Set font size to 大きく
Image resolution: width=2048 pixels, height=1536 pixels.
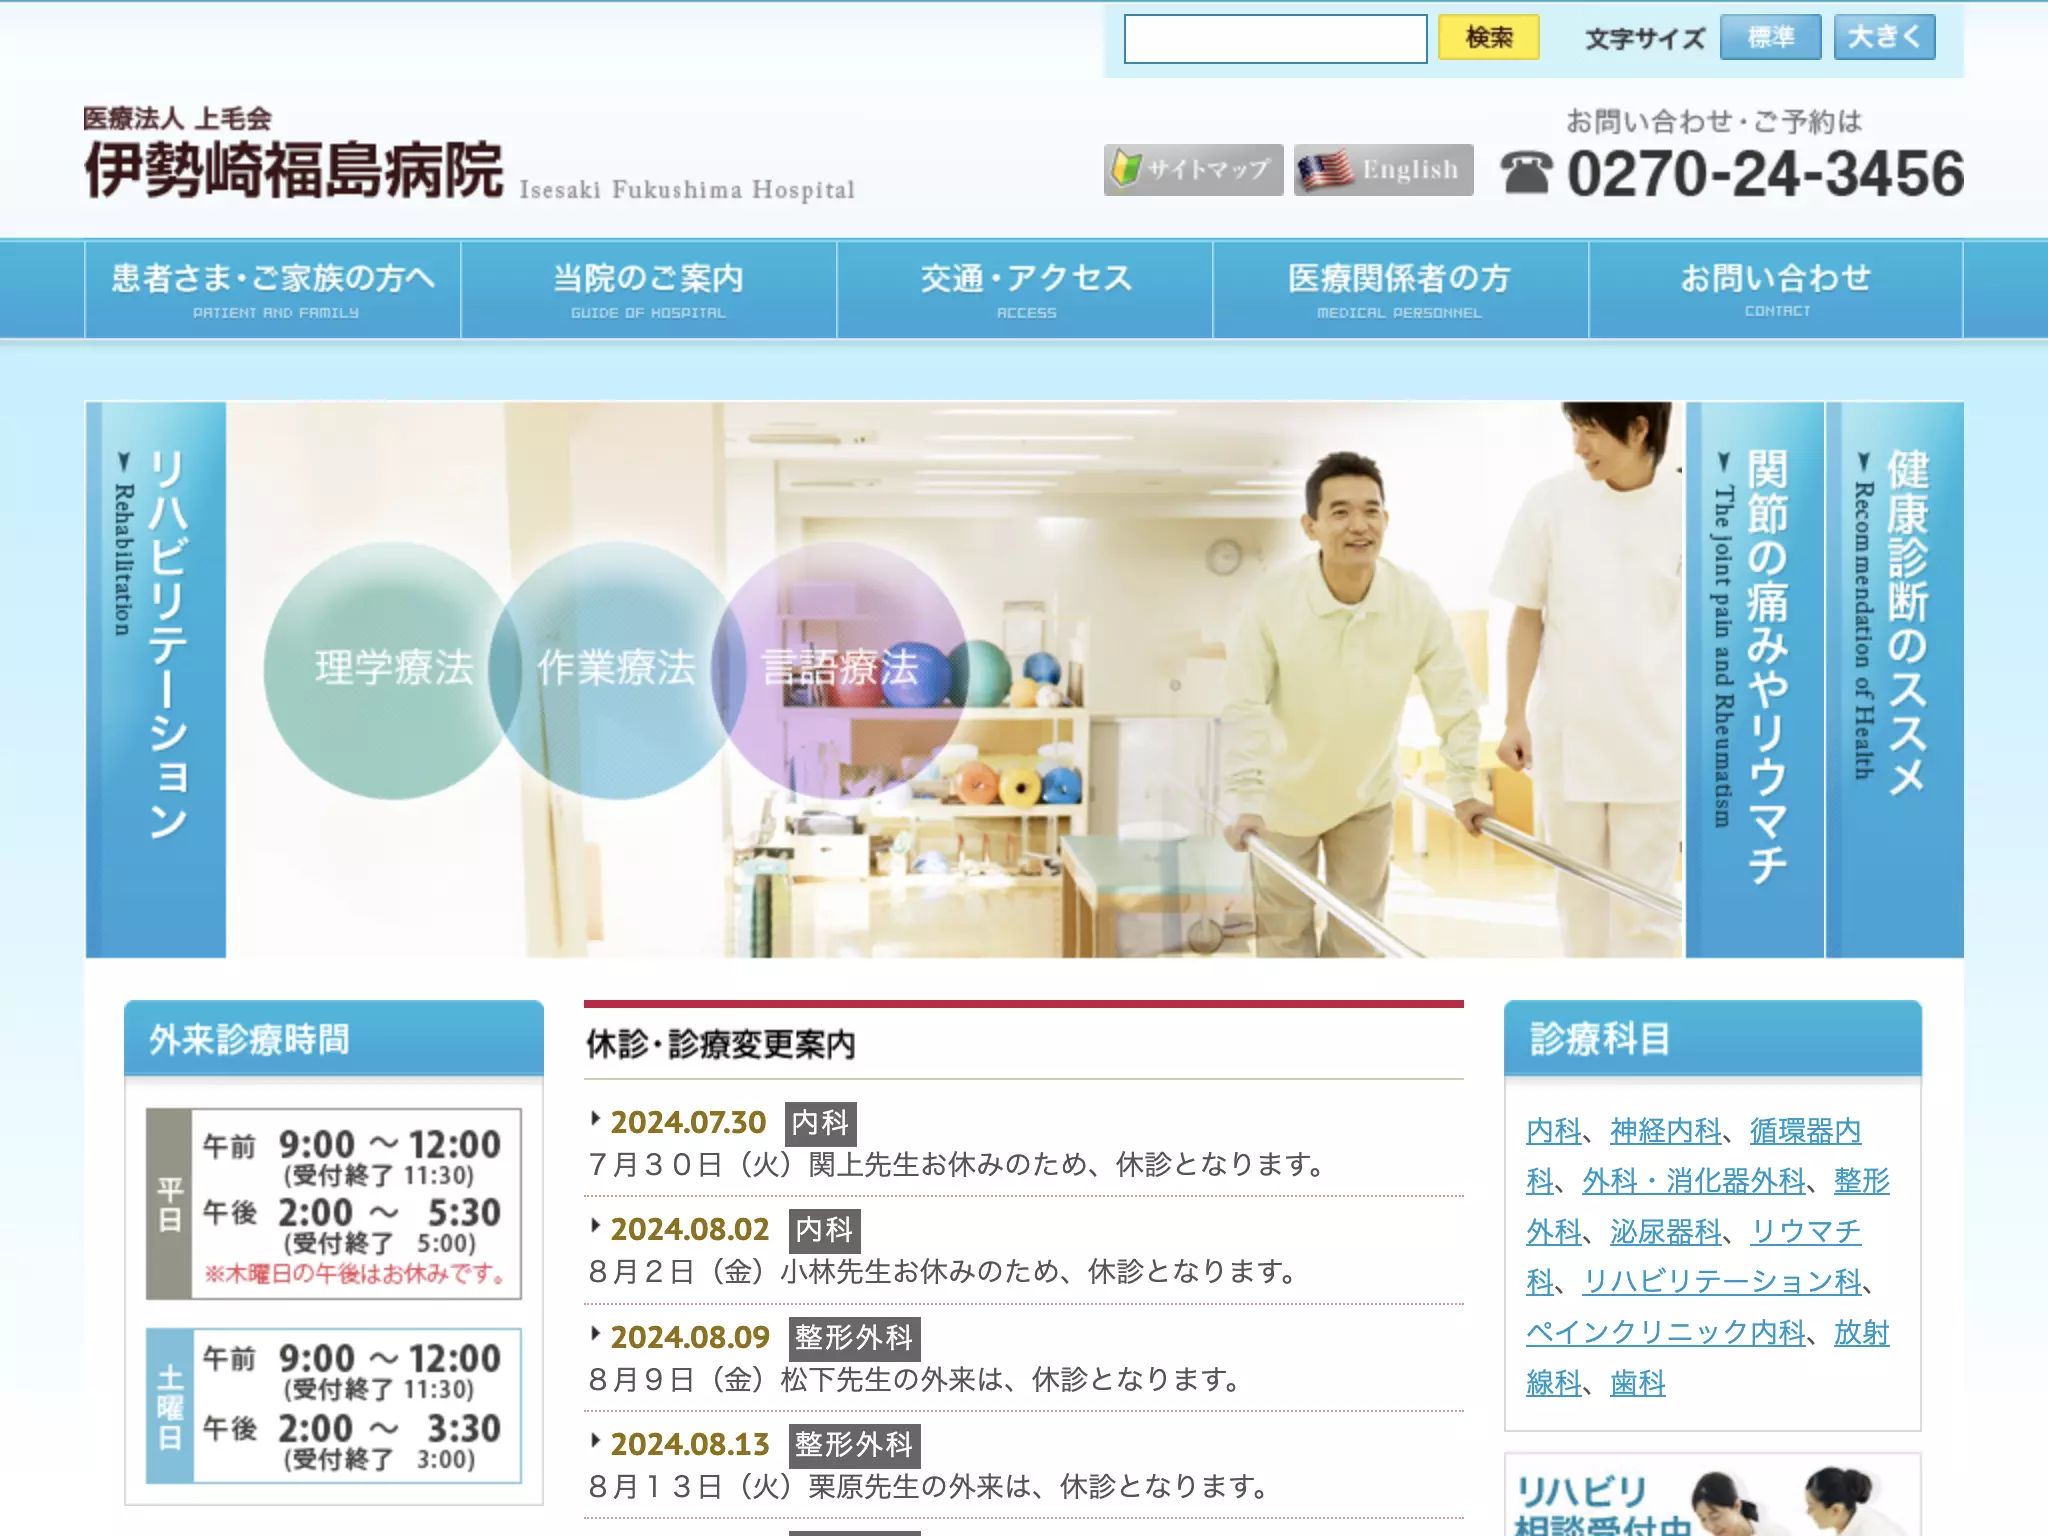point(1884,38)
